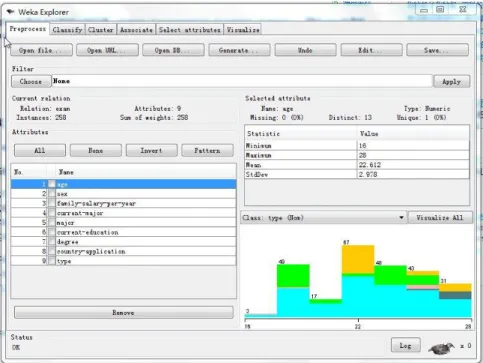483x363 pixels.
Task: Enable the family-salary-per-year attribute checkbox
Action: (x=52, y=203)
